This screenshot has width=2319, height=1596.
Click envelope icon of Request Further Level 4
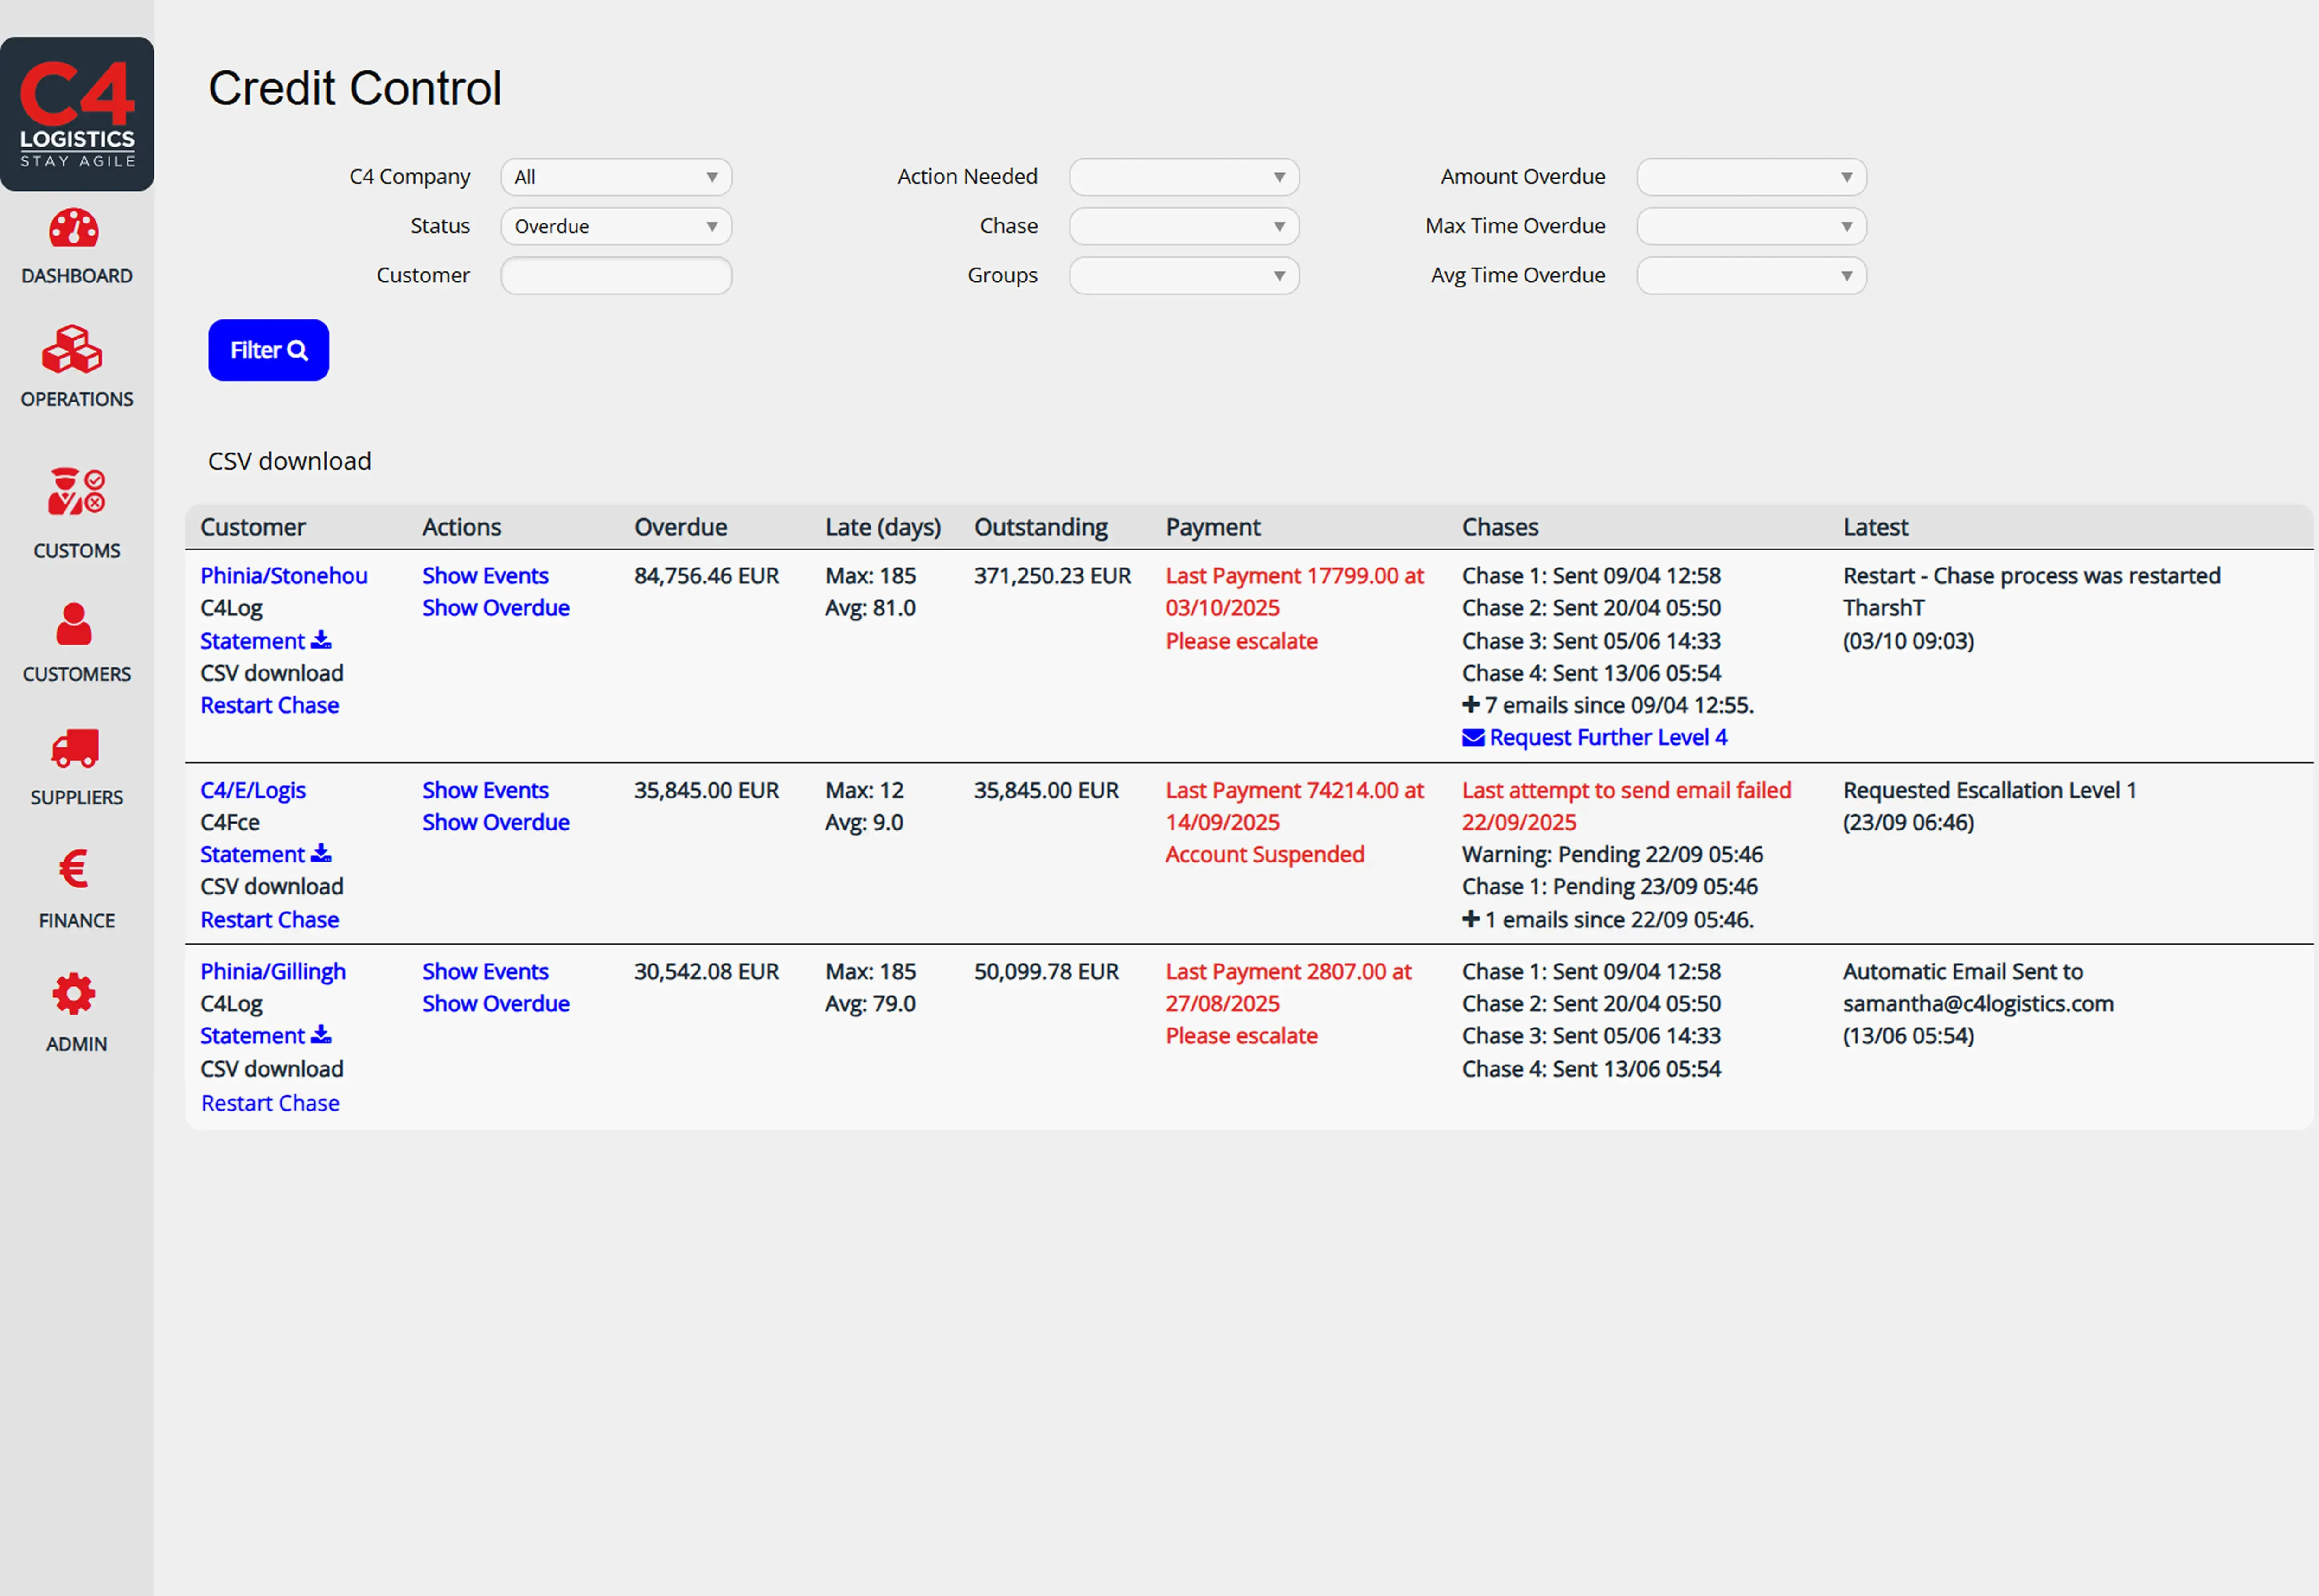1473,738
